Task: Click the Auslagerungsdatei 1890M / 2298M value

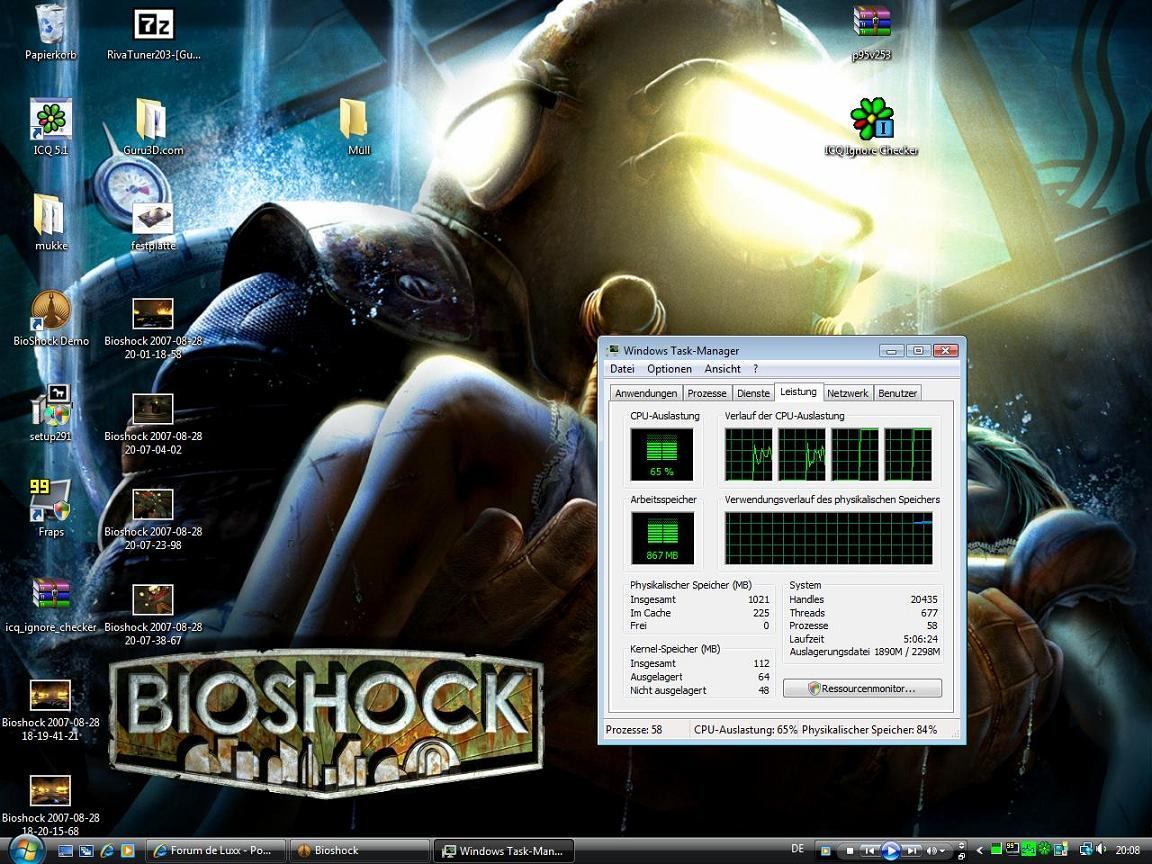Action: coord(907,652)
